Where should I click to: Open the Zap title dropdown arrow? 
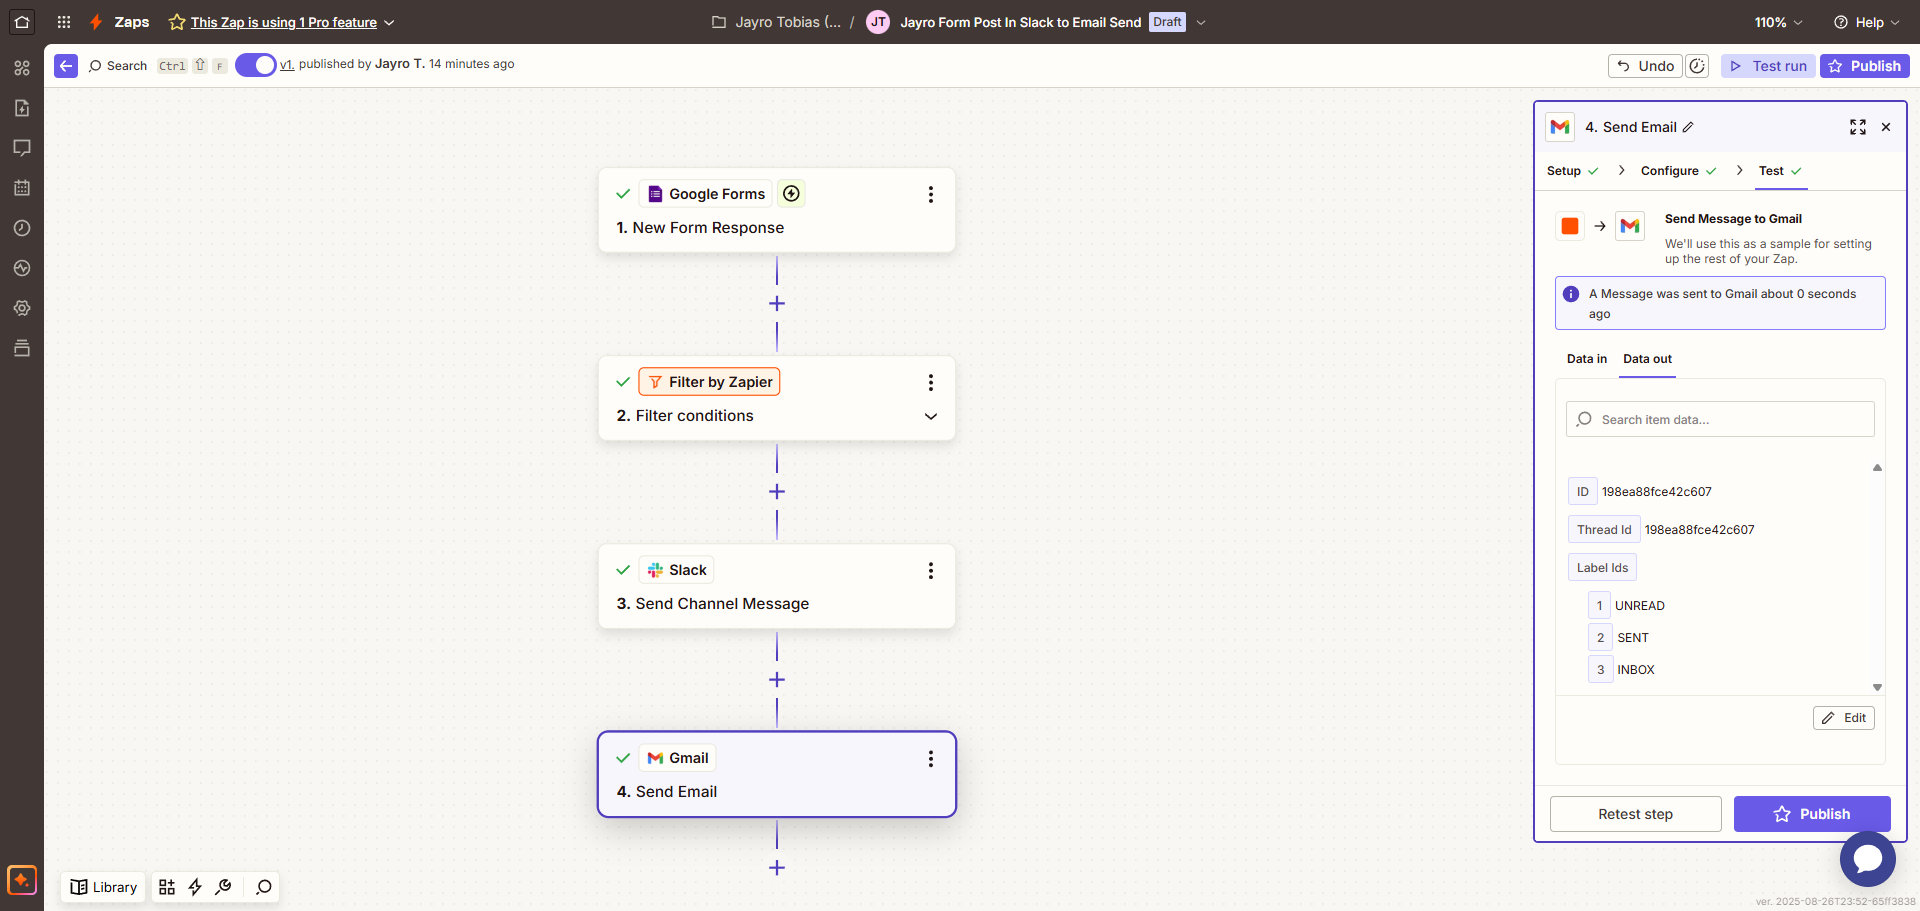click(x=1201, y=22)
